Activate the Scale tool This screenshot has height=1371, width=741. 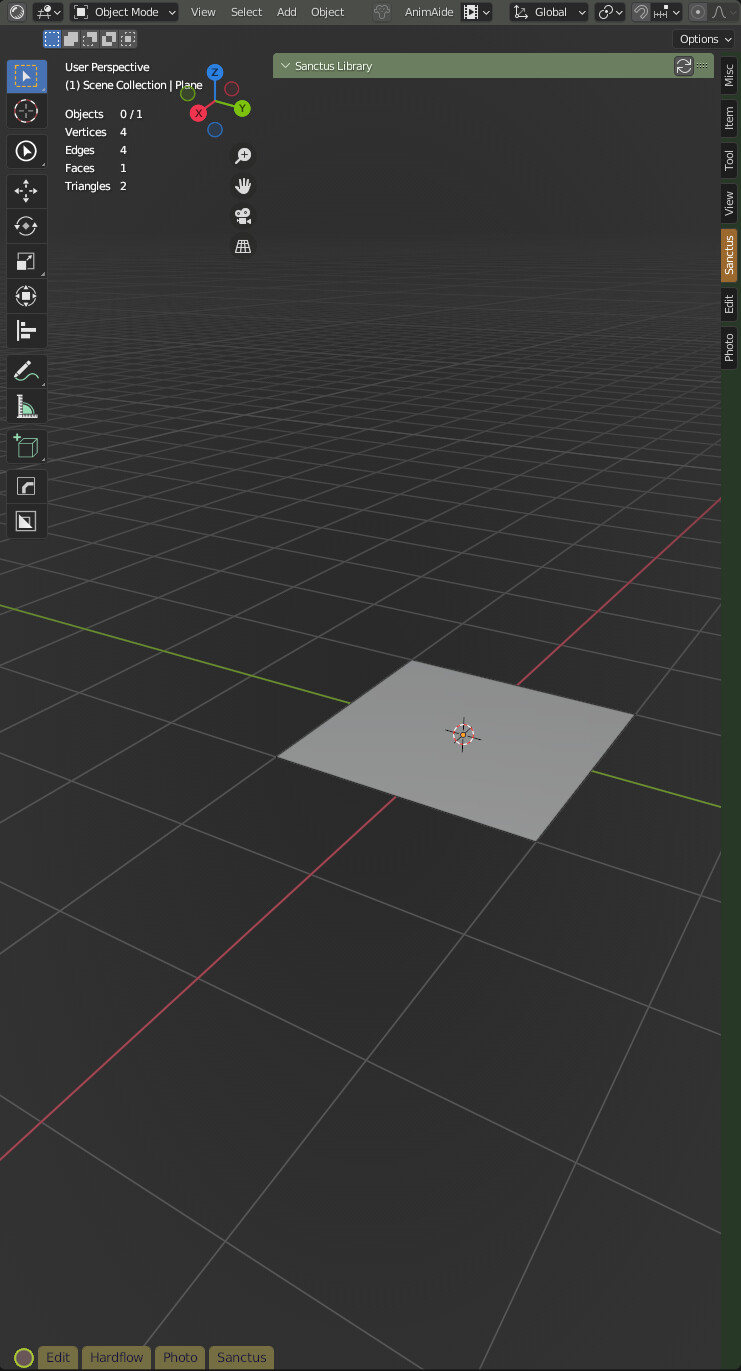coord(27,261)
